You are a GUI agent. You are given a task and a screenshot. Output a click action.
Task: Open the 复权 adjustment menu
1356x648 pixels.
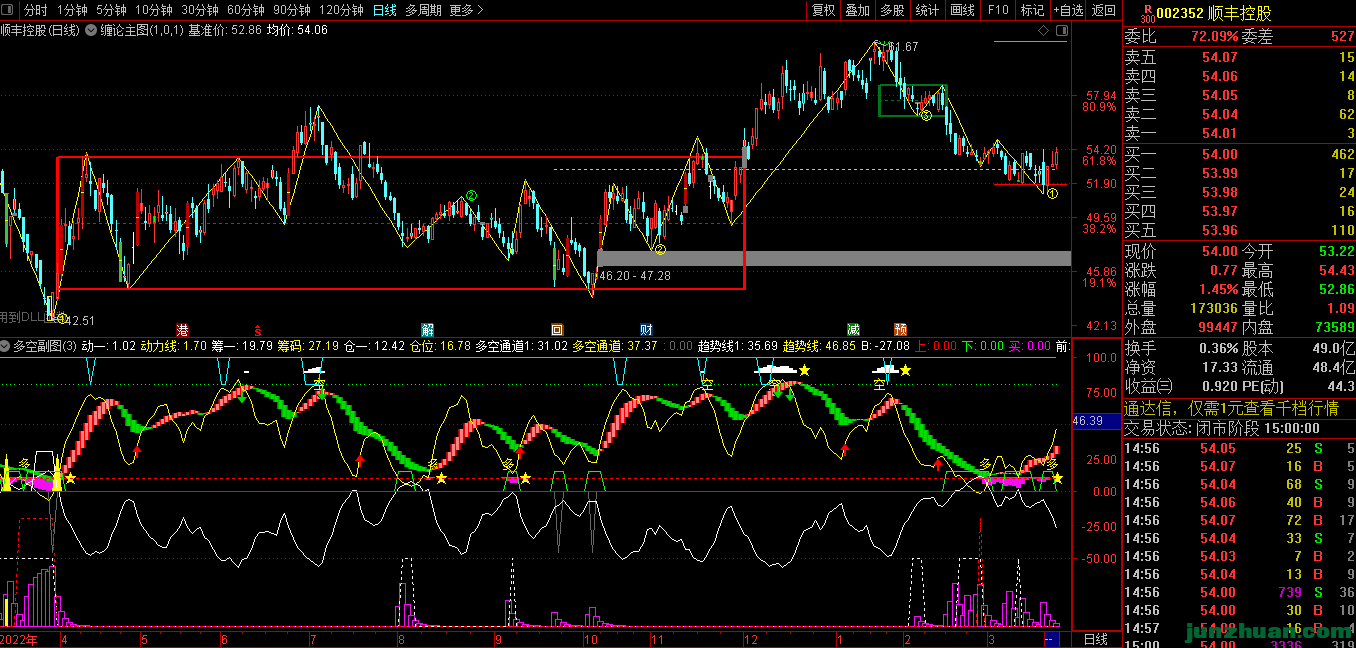[x=823, y=10]
